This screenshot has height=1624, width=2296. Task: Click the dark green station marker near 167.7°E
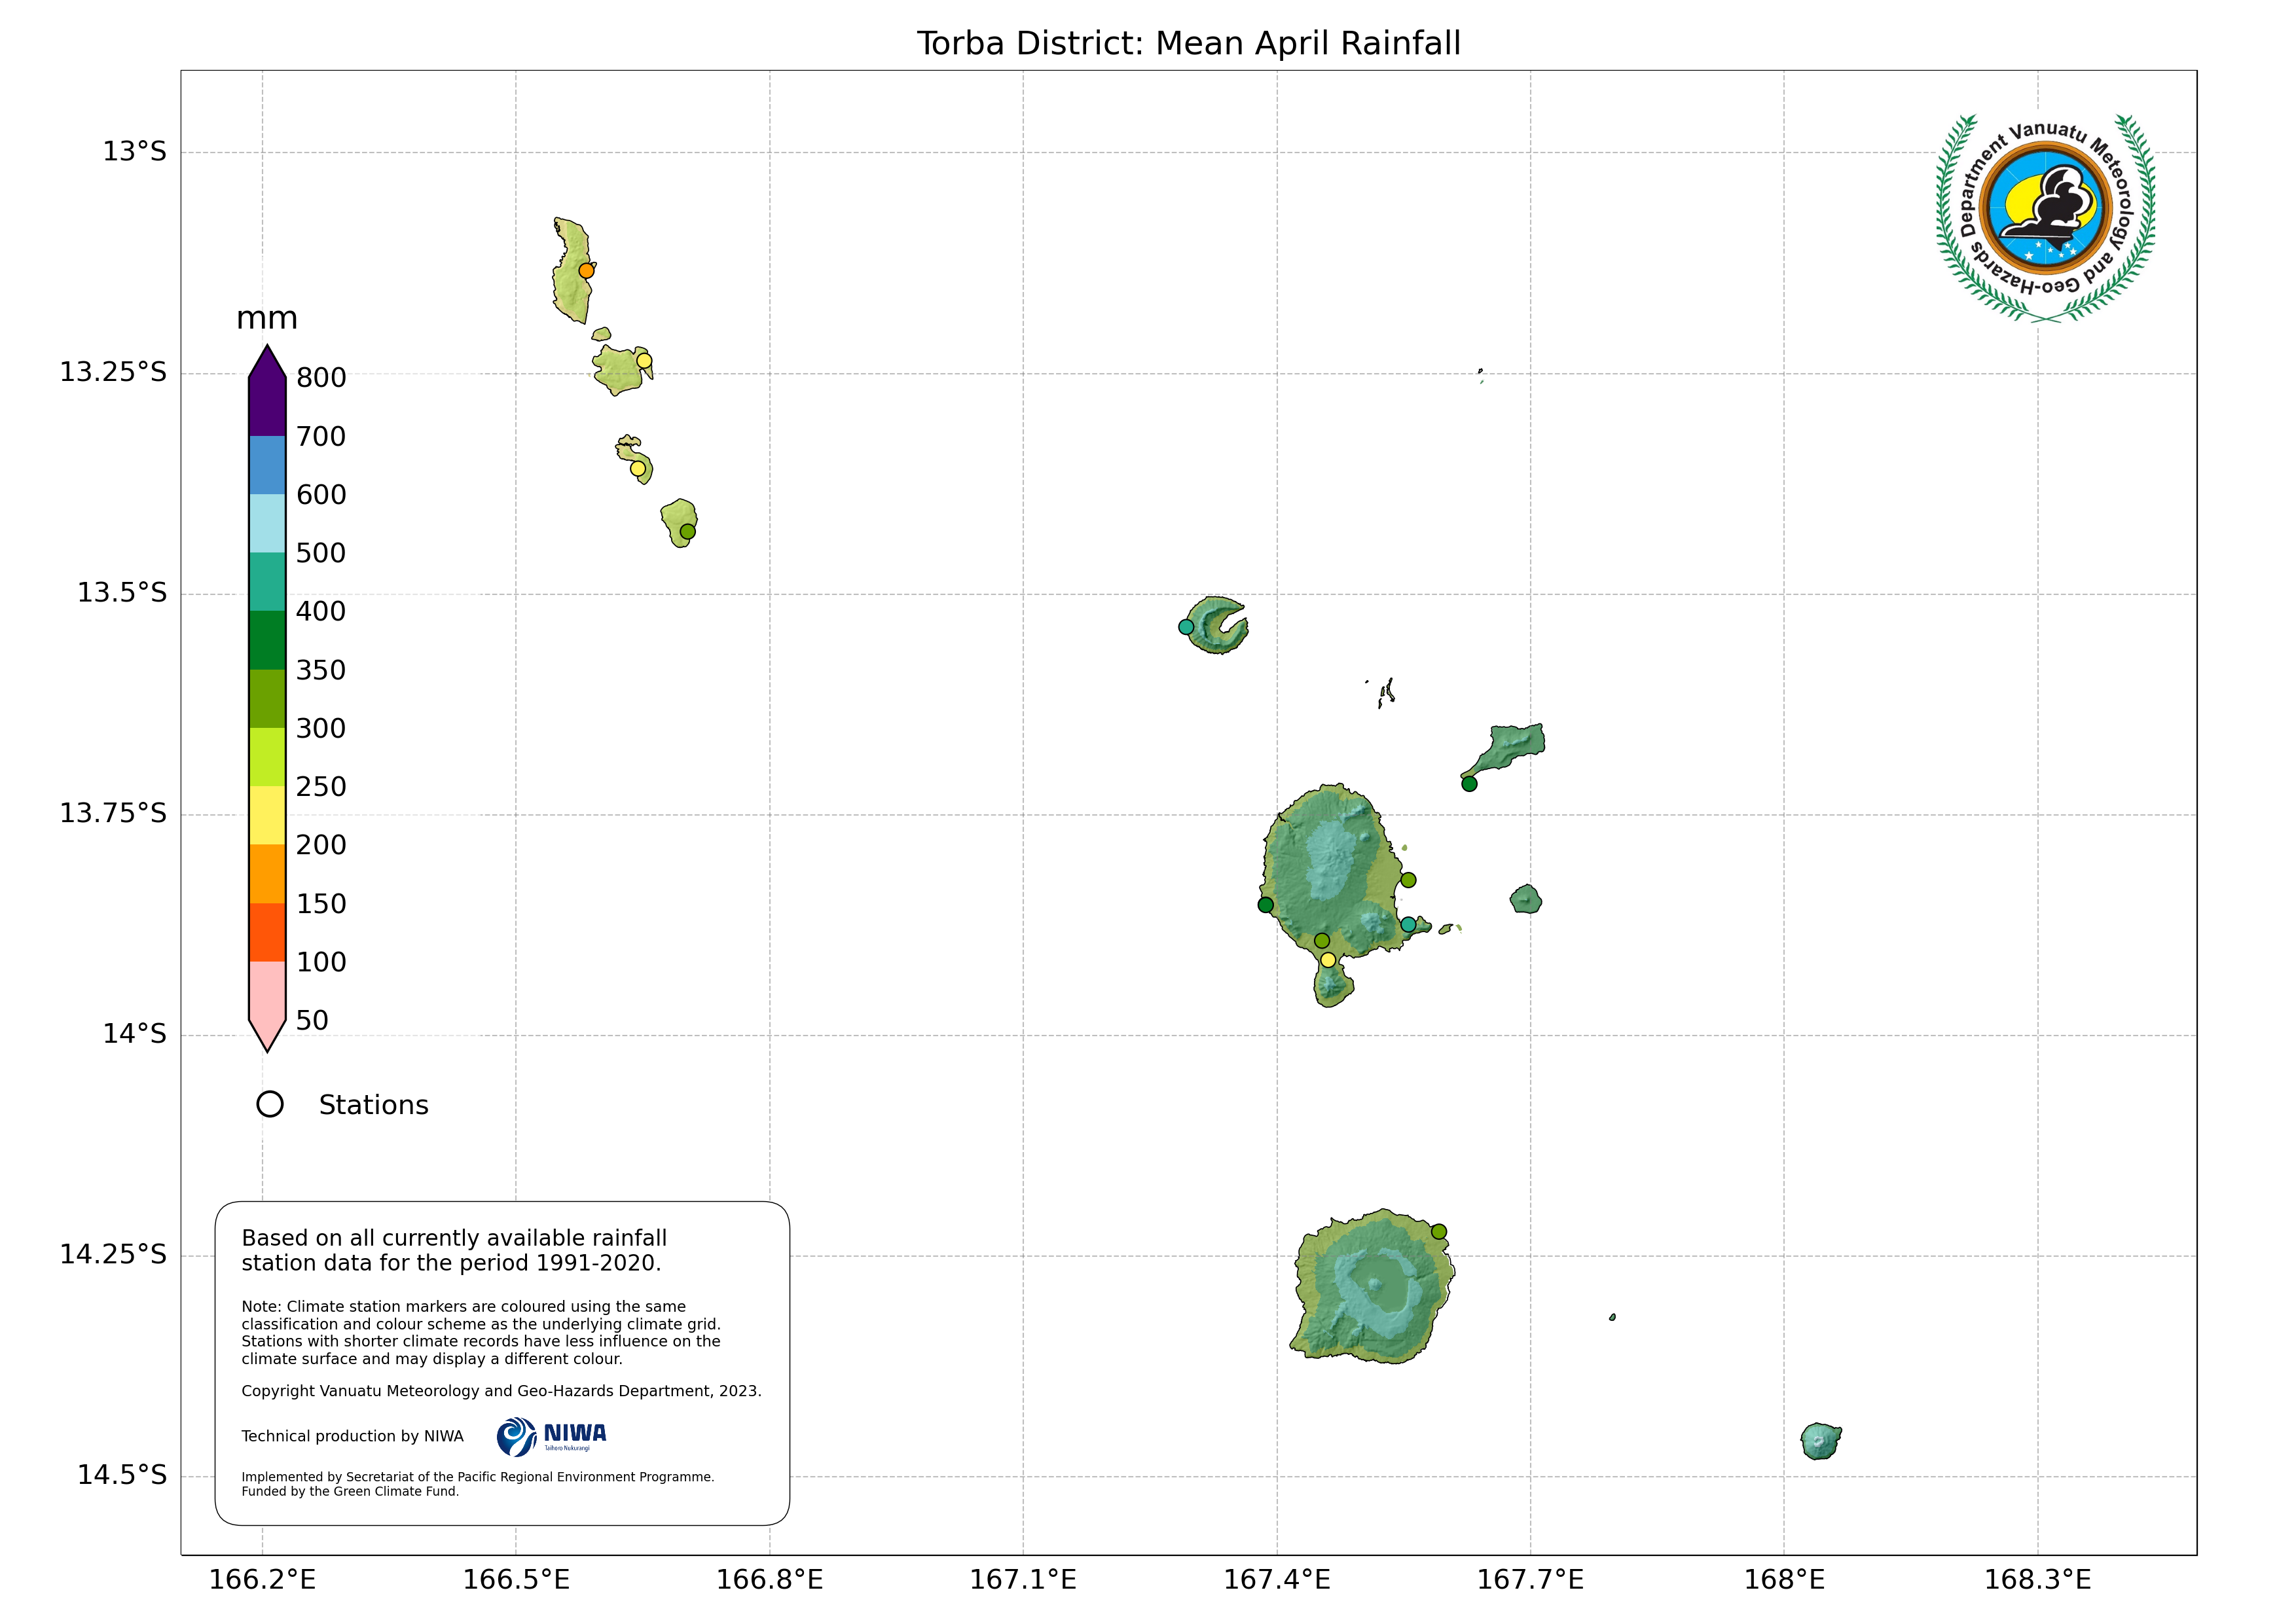point(1469,784)
